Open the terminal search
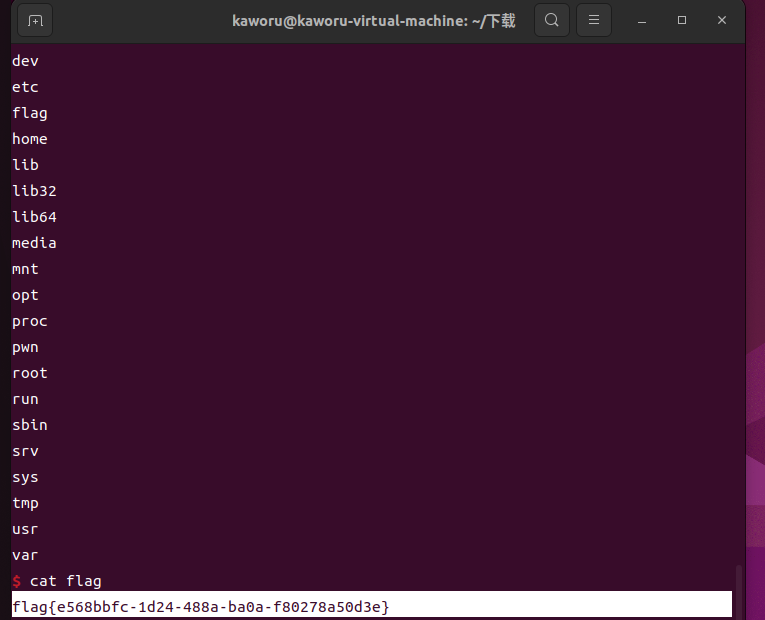Screen dimensions: 765x620 pos(552,20)
